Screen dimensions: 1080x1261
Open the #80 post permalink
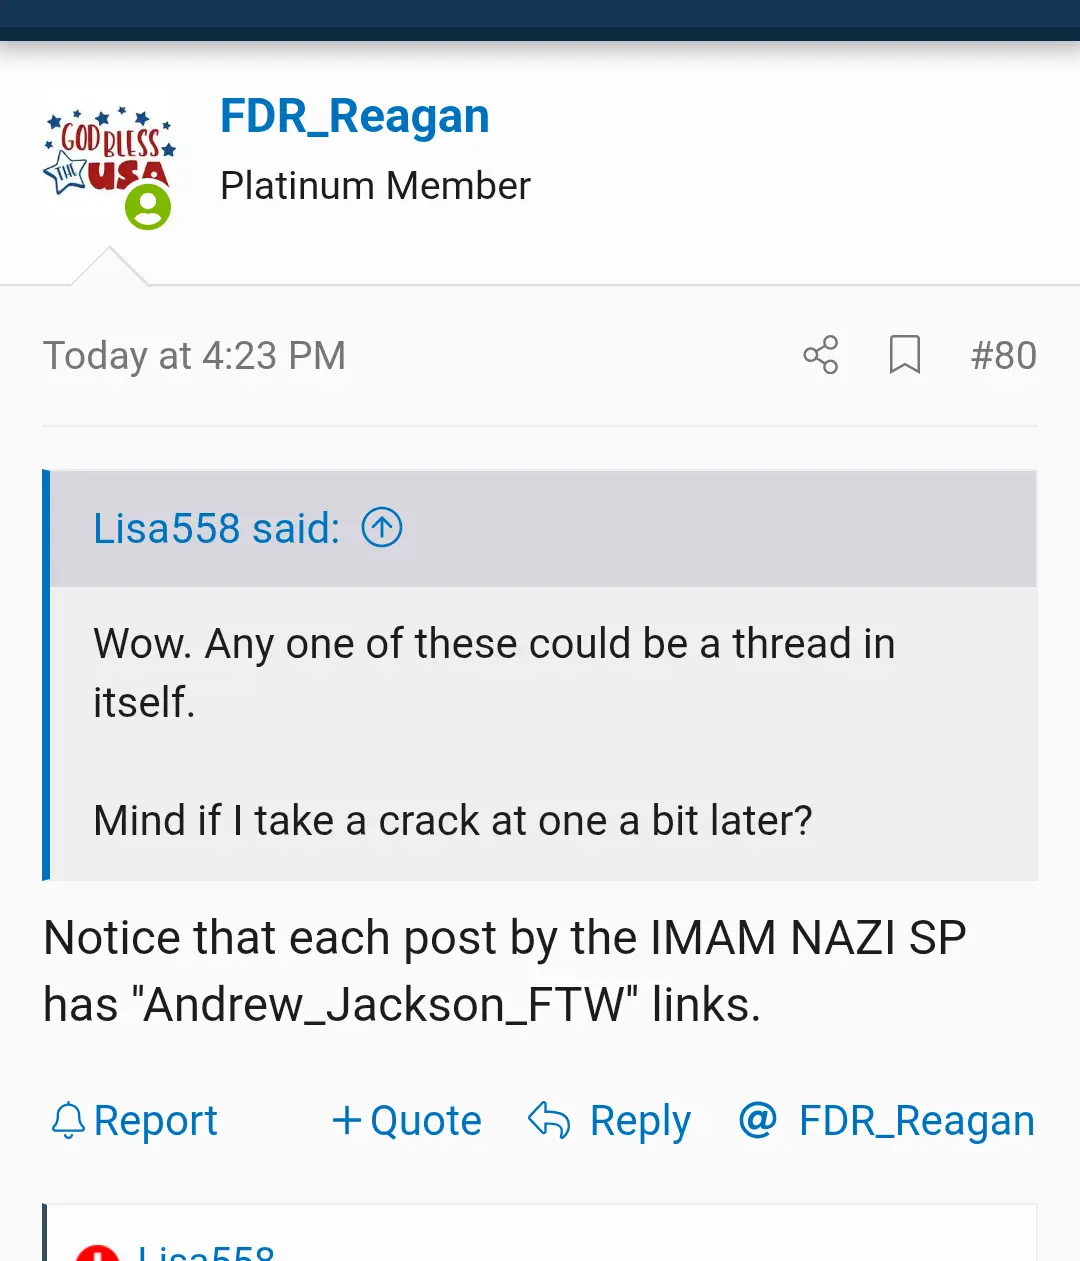click(1003, 356)
